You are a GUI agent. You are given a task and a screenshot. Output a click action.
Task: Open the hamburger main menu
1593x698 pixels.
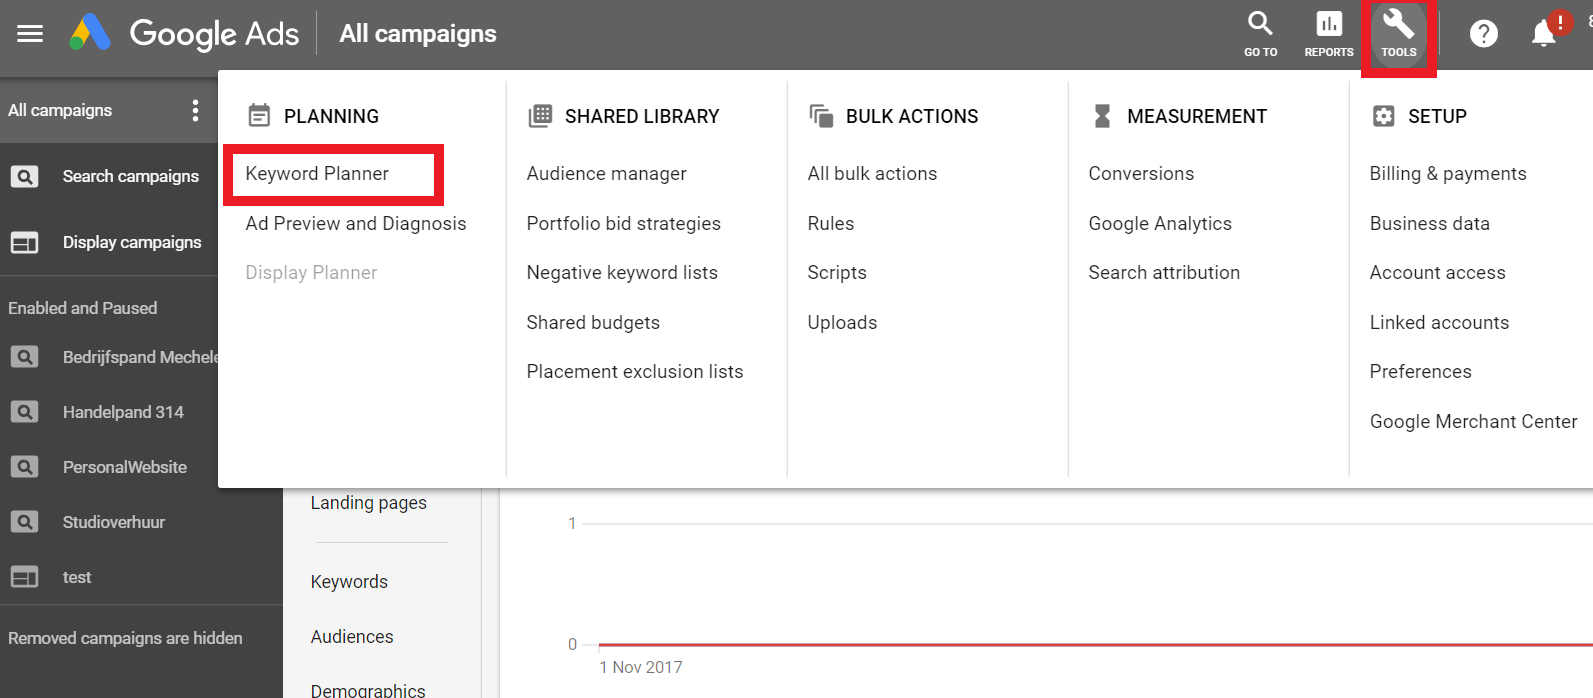(30, 34)
